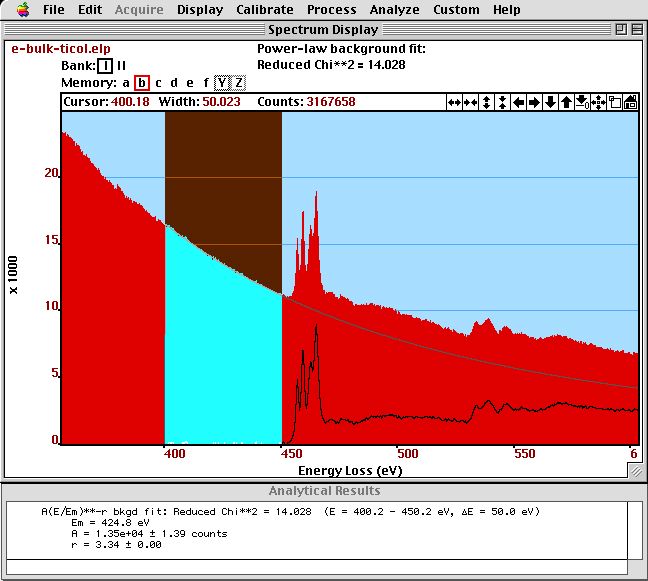Viewport: 648px width, 581px height.
Task: Click the vertical expand arrows icon
Action: [x=486, y=102]
